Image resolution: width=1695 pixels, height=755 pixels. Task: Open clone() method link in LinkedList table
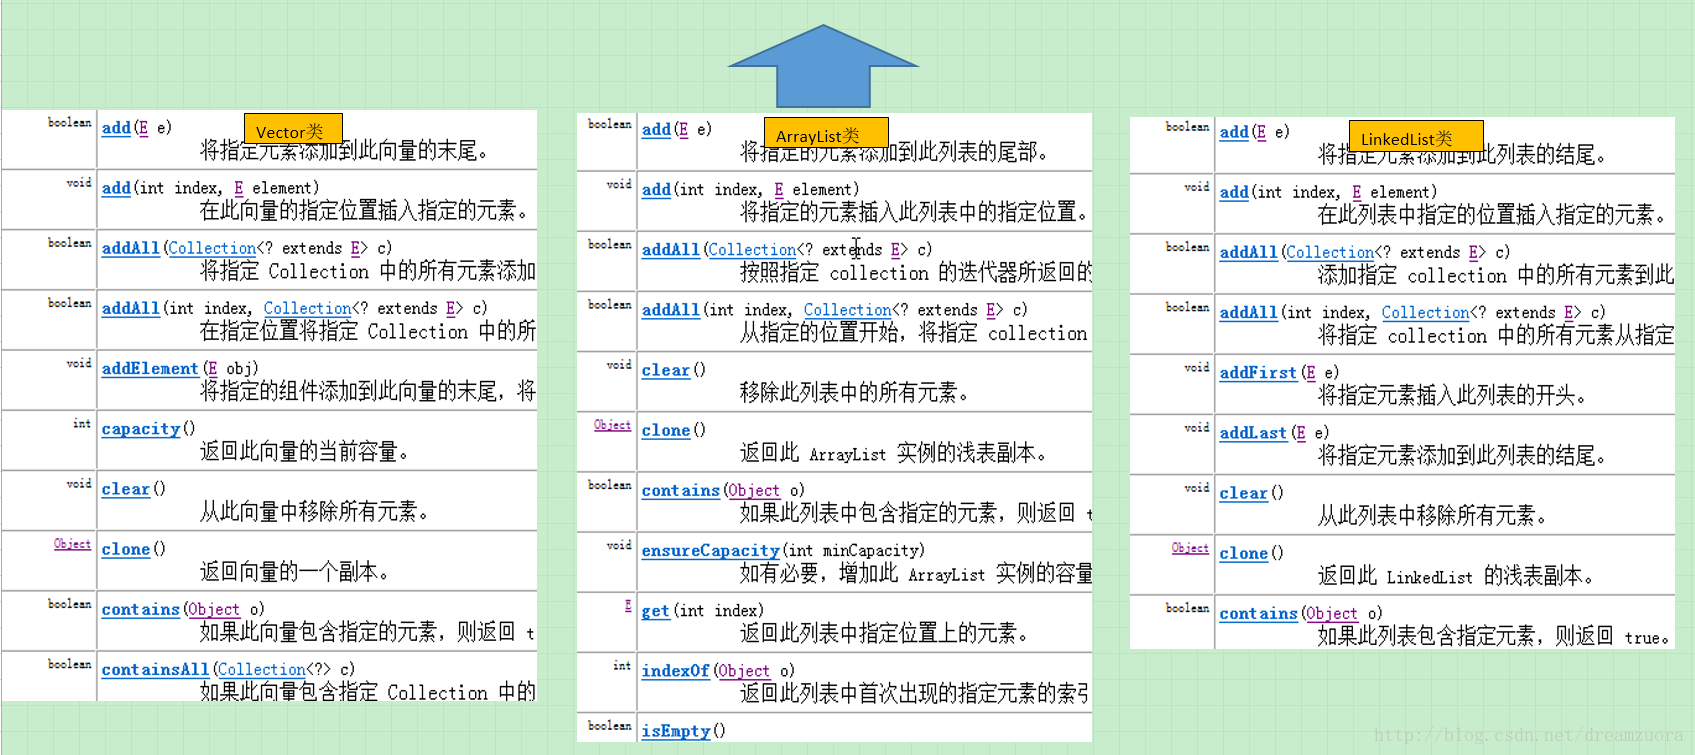(1244, 553)
